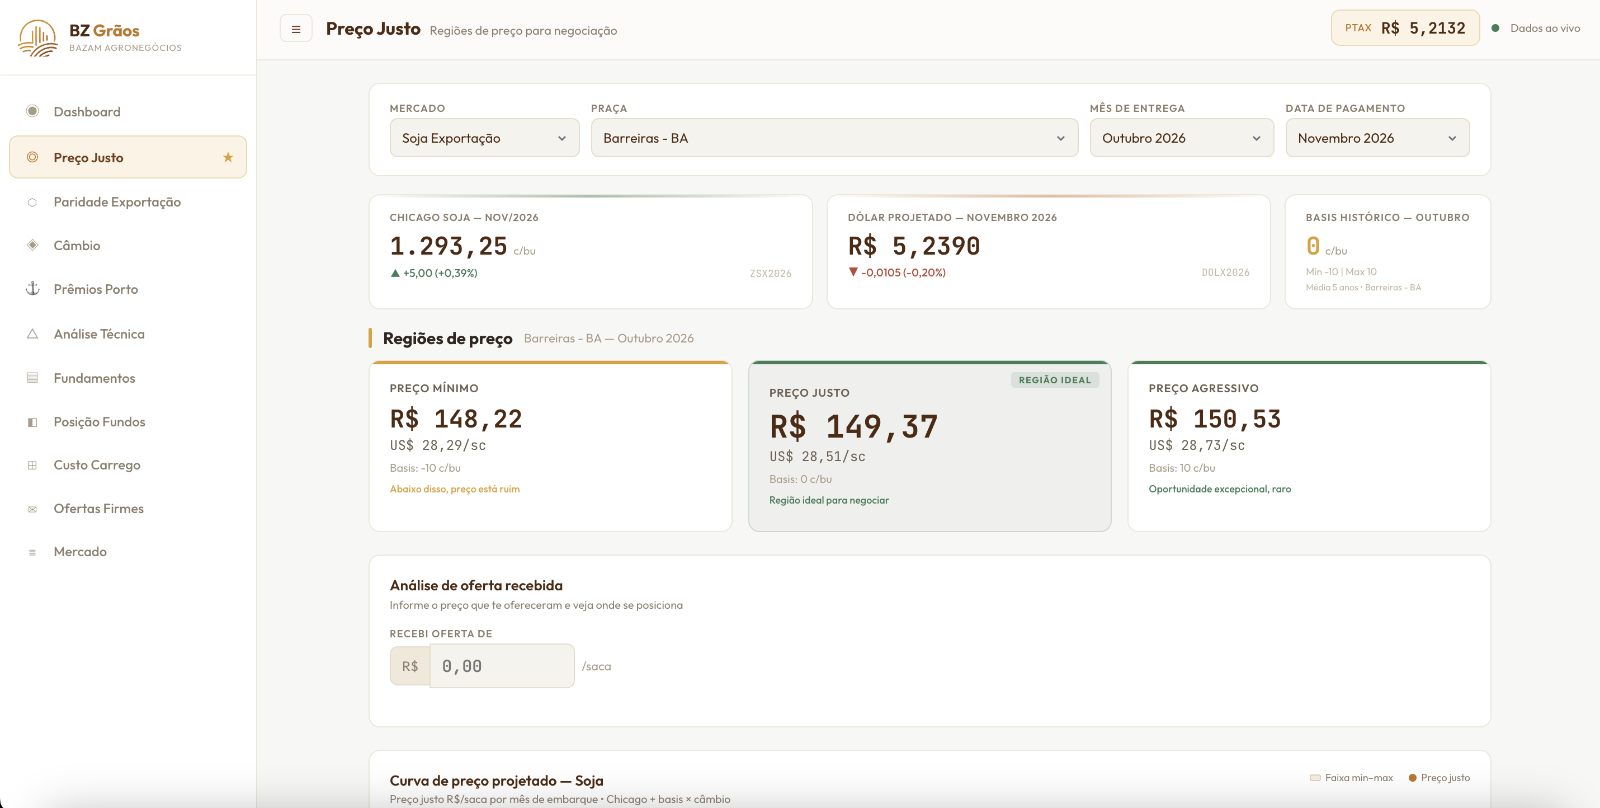This screenshot has height=808, width=1600.
Task: Click the green live data status dot
Action: (x=1495, y=28)
